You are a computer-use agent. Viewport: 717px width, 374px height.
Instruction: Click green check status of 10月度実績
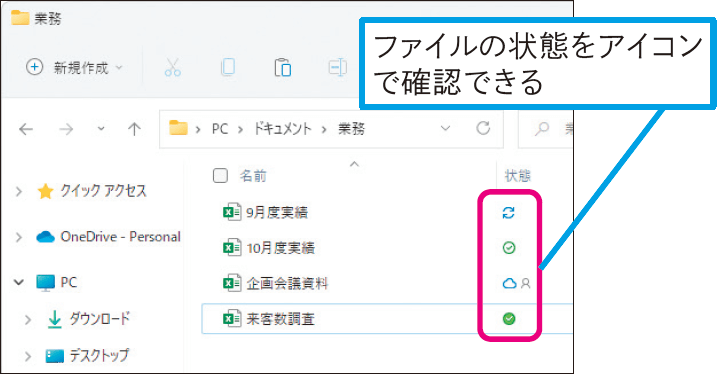point(509,248)
